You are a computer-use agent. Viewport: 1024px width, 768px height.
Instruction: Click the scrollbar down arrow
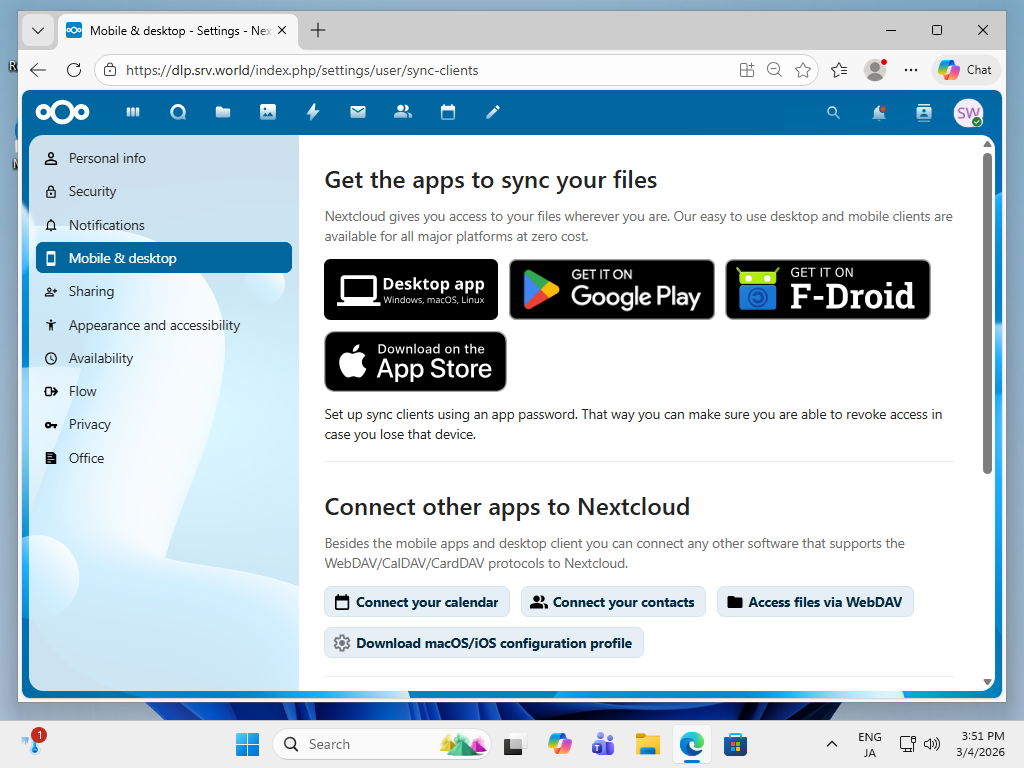point(987,682)
